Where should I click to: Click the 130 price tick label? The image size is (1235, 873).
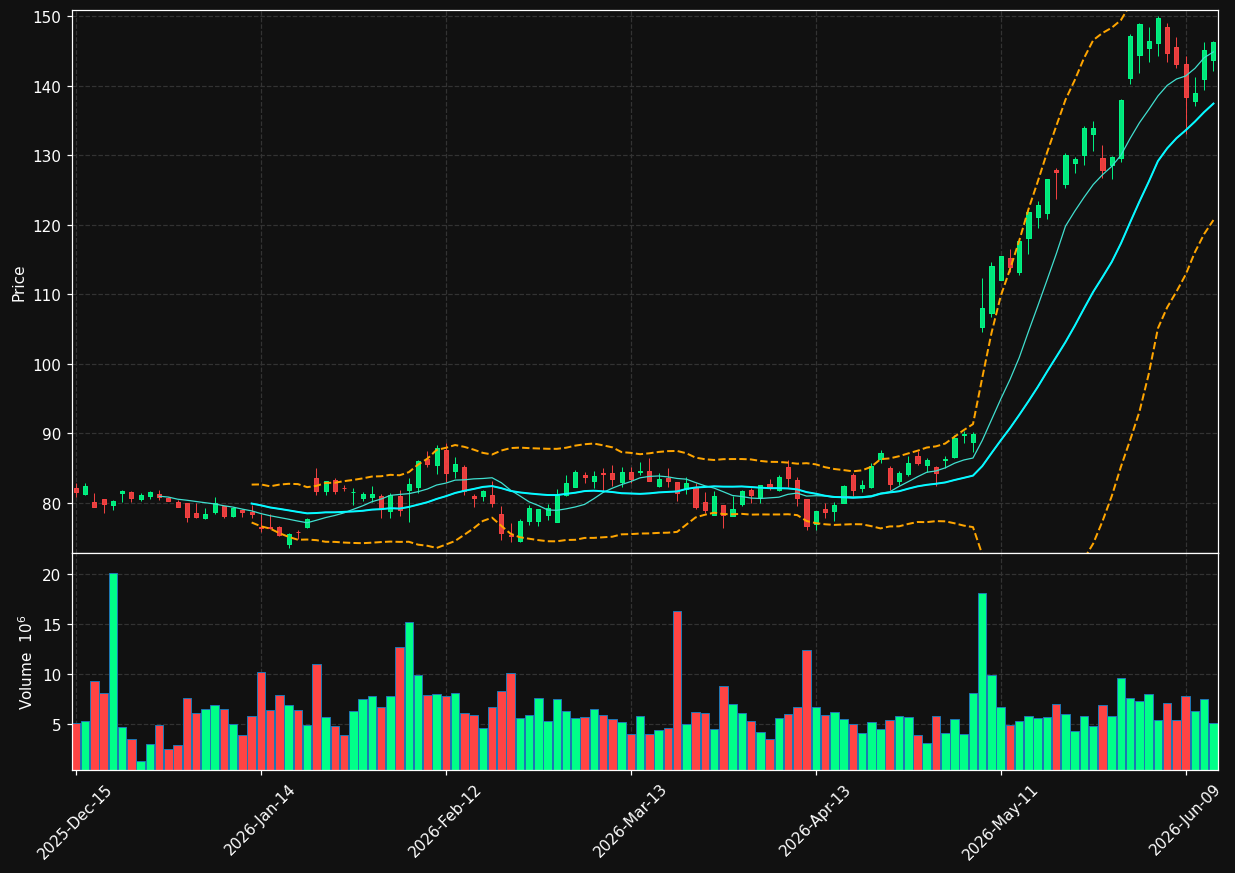click(49, 156)
